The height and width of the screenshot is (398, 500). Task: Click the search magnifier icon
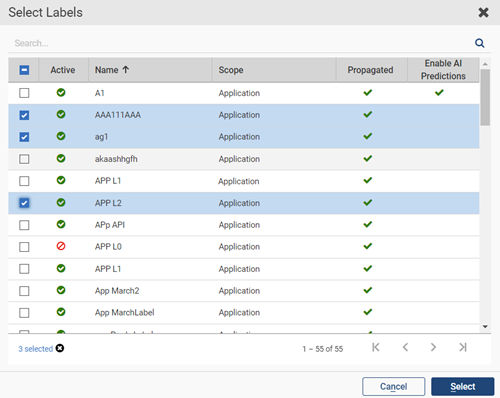(x=479, y=43)
